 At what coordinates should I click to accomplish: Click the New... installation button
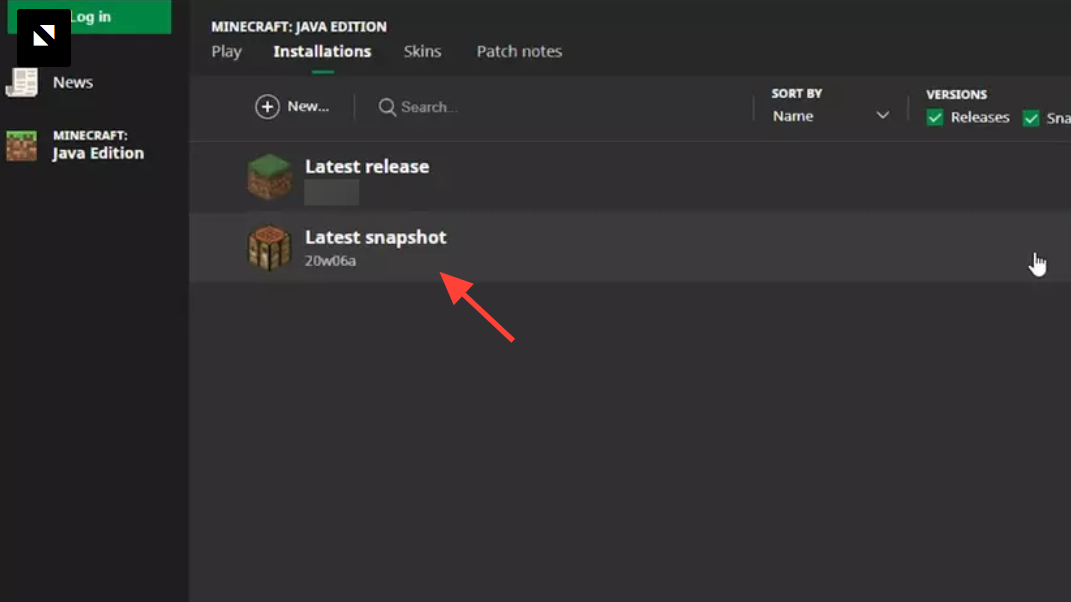292,107
